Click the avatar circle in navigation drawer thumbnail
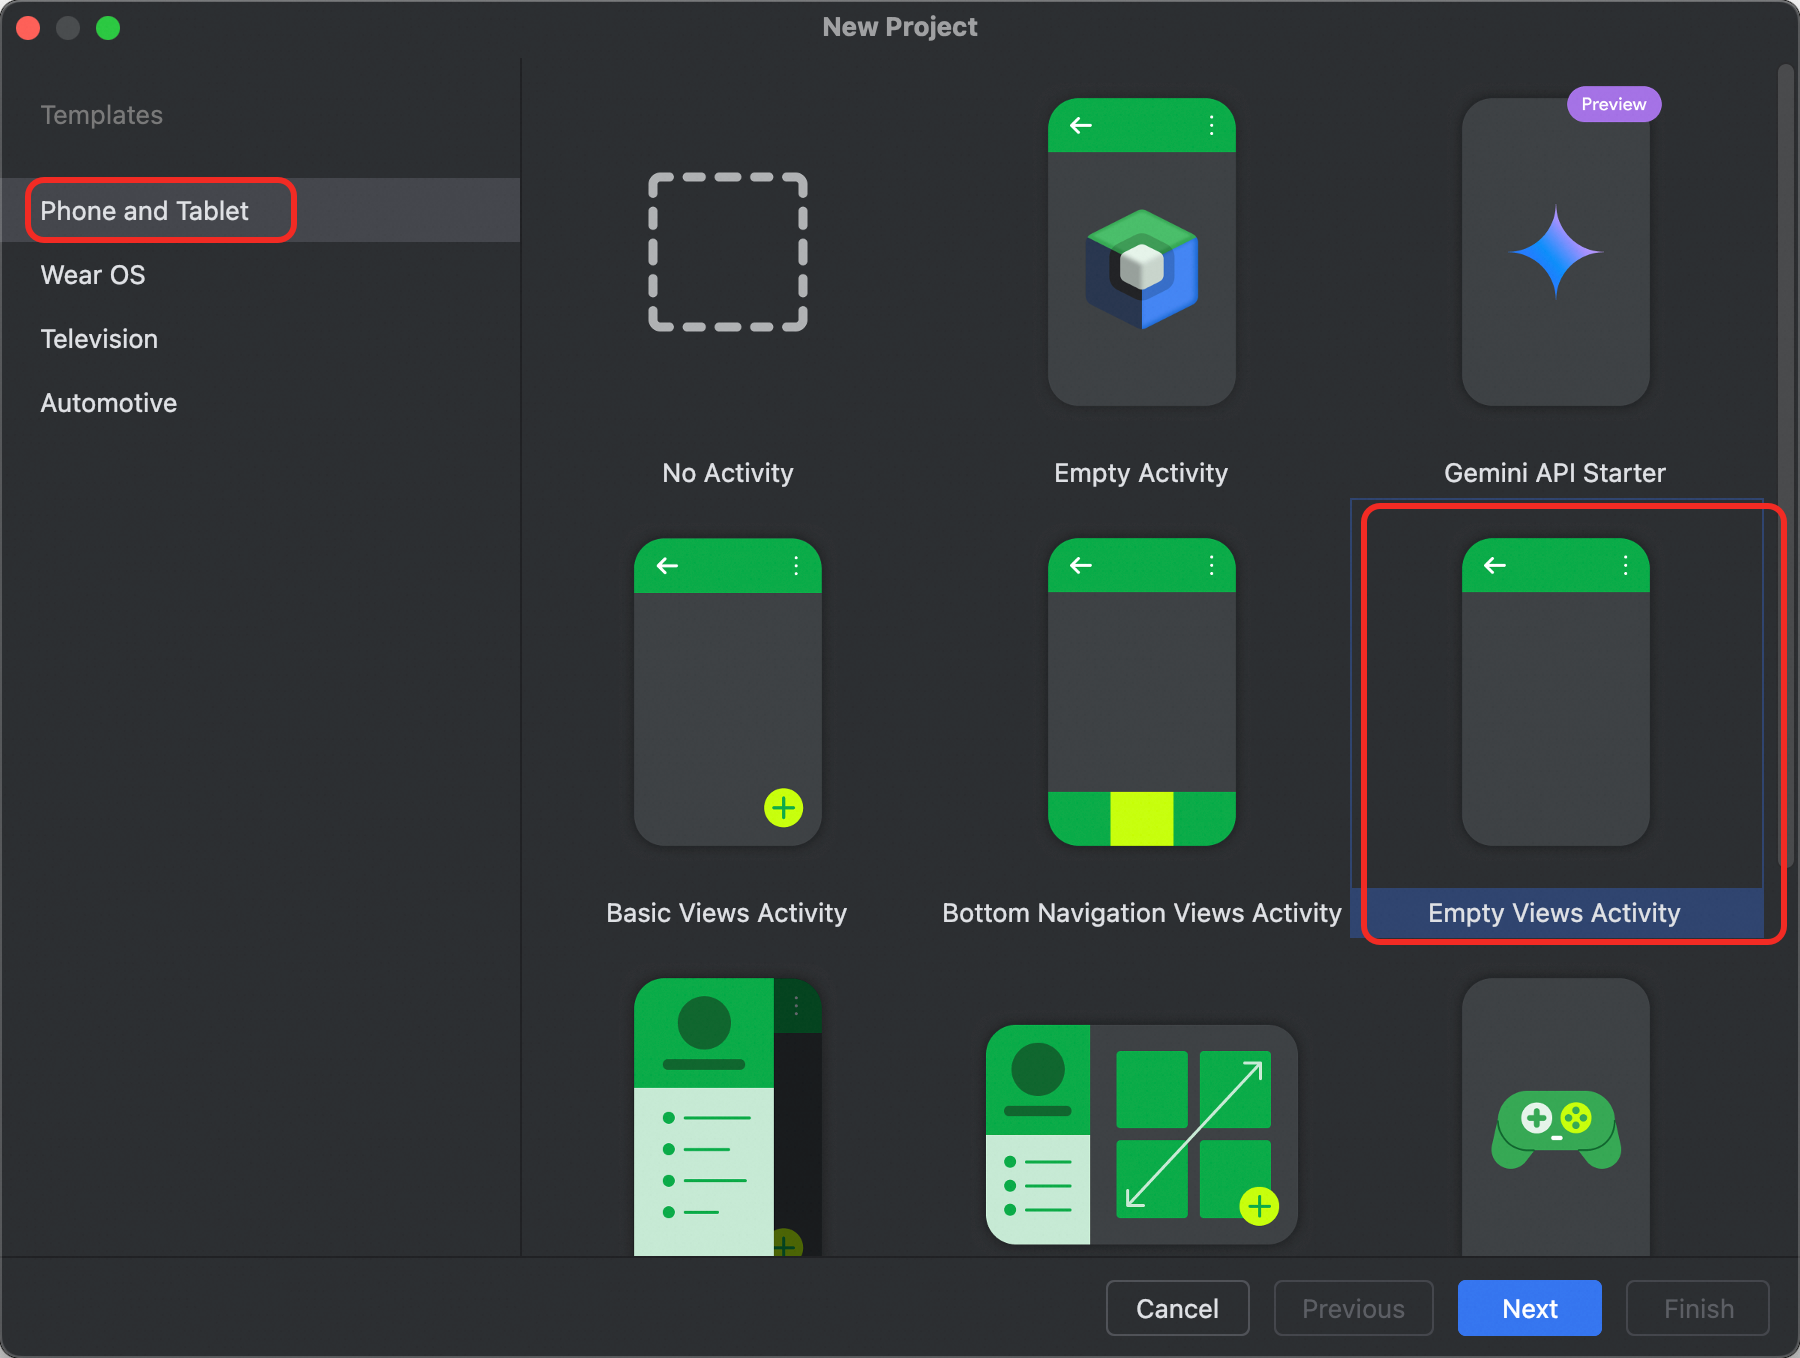The width and height of the screenshot is (1800, 1358). tap(704, 1022)
